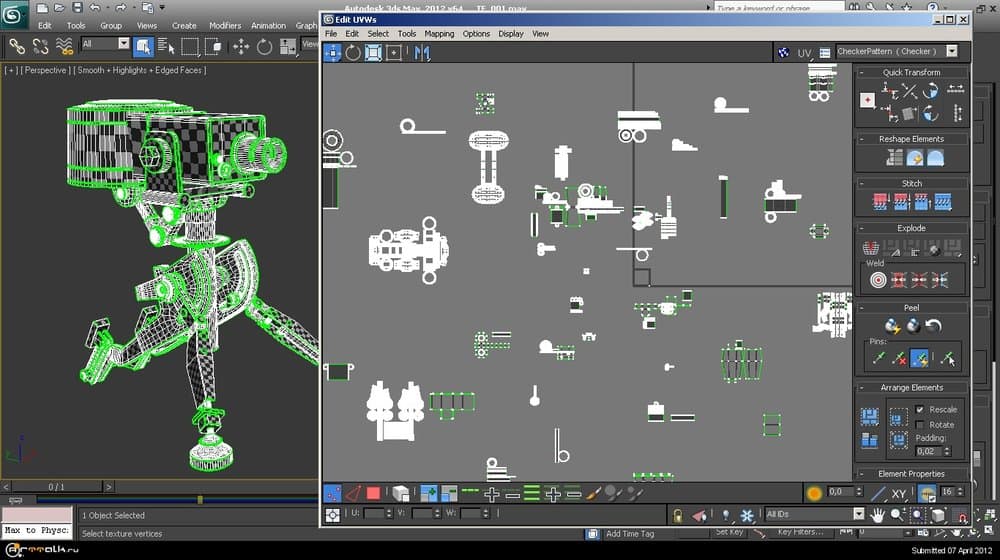1000x560 pixels.
Task: Select Vertex sub-object mode icon
Action: click(x=333, y=493)
